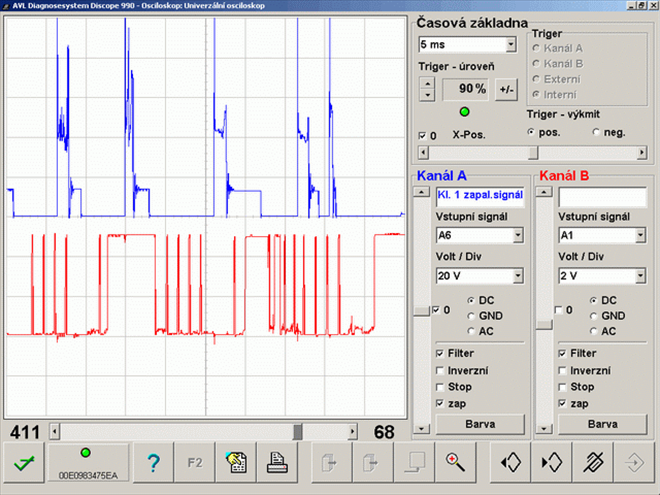Click the F2 toolbar button
The image size is (660, 495).
(x=194, y=463)
